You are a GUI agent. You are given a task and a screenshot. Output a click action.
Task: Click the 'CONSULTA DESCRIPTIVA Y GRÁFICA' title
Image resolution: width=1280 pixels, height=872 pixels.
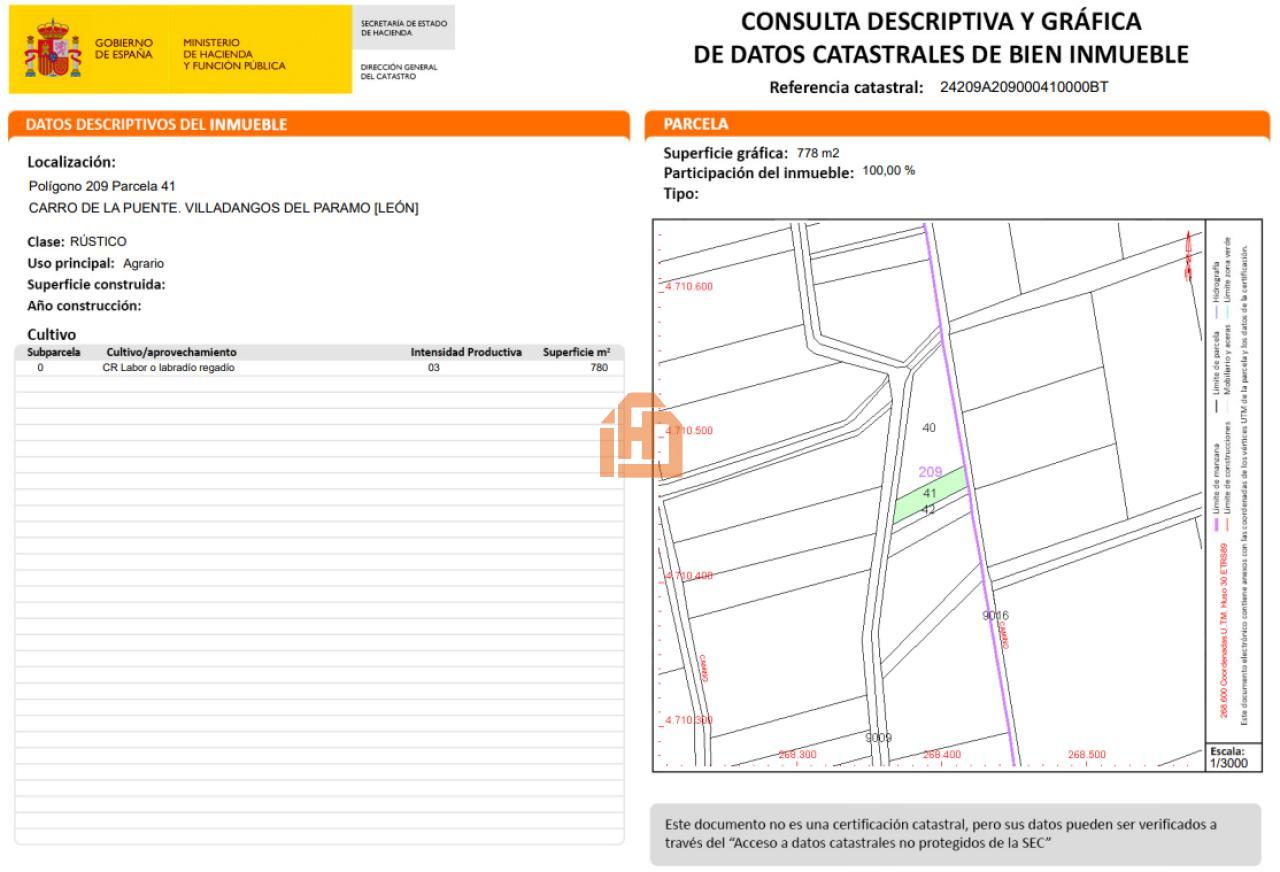click(x=941, y=21)
